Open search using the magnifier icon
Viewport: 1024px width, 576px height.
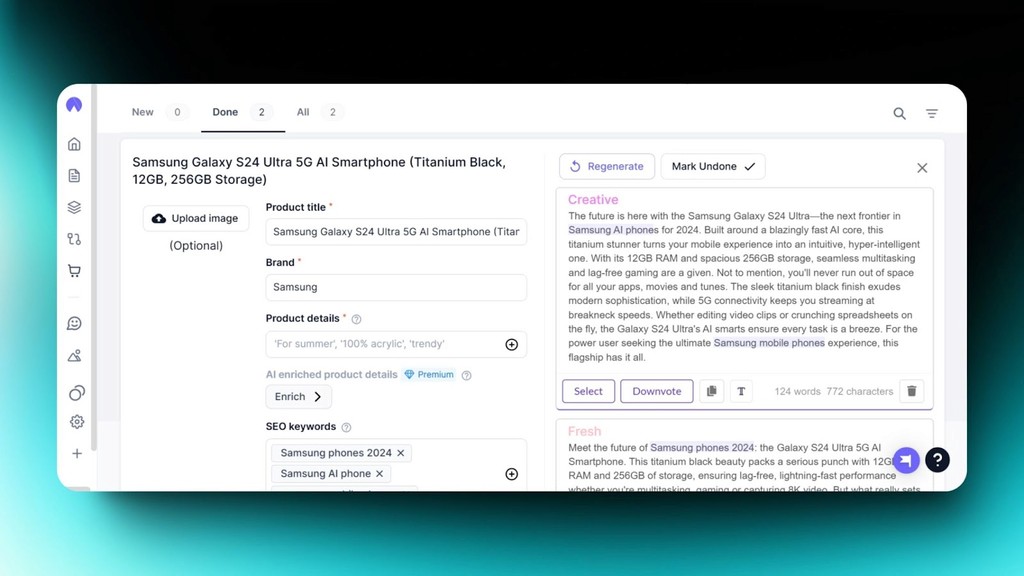[899, 114]
